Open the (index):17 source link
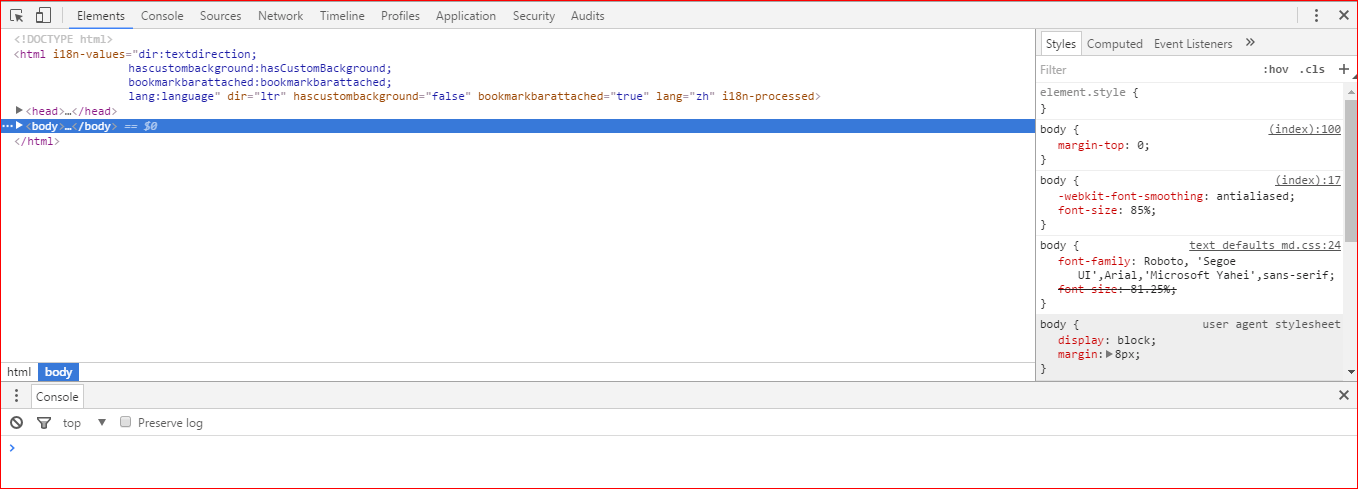 pyautogui.click(x=1308, y=180)
